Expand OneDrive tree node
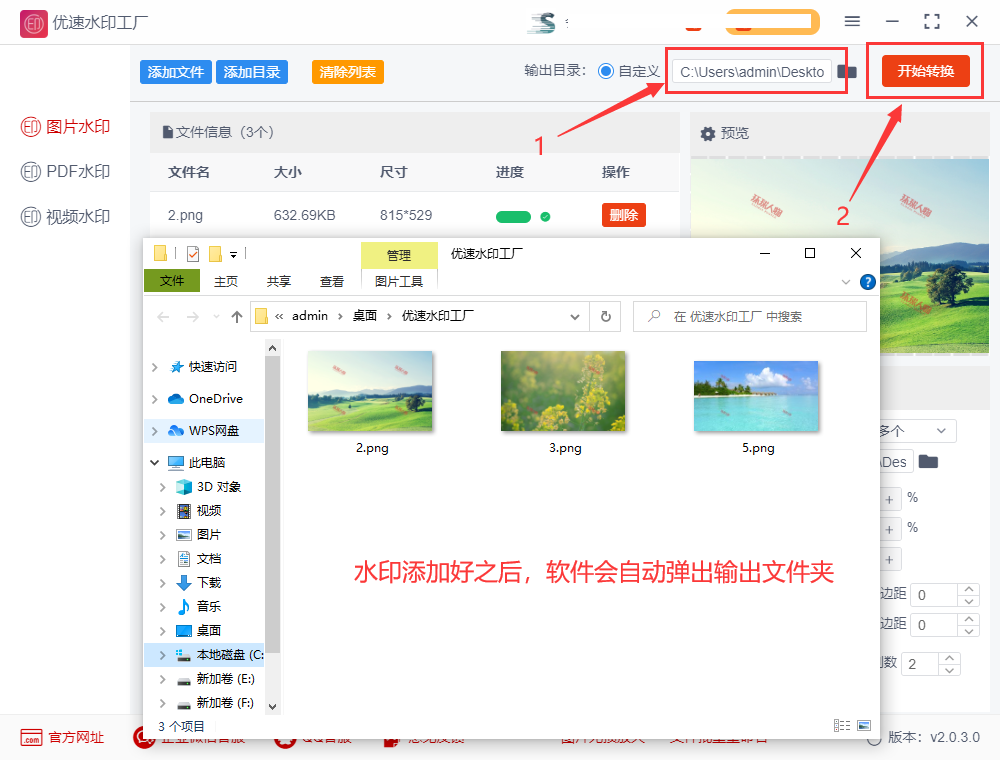 click(x=154, y=399)
